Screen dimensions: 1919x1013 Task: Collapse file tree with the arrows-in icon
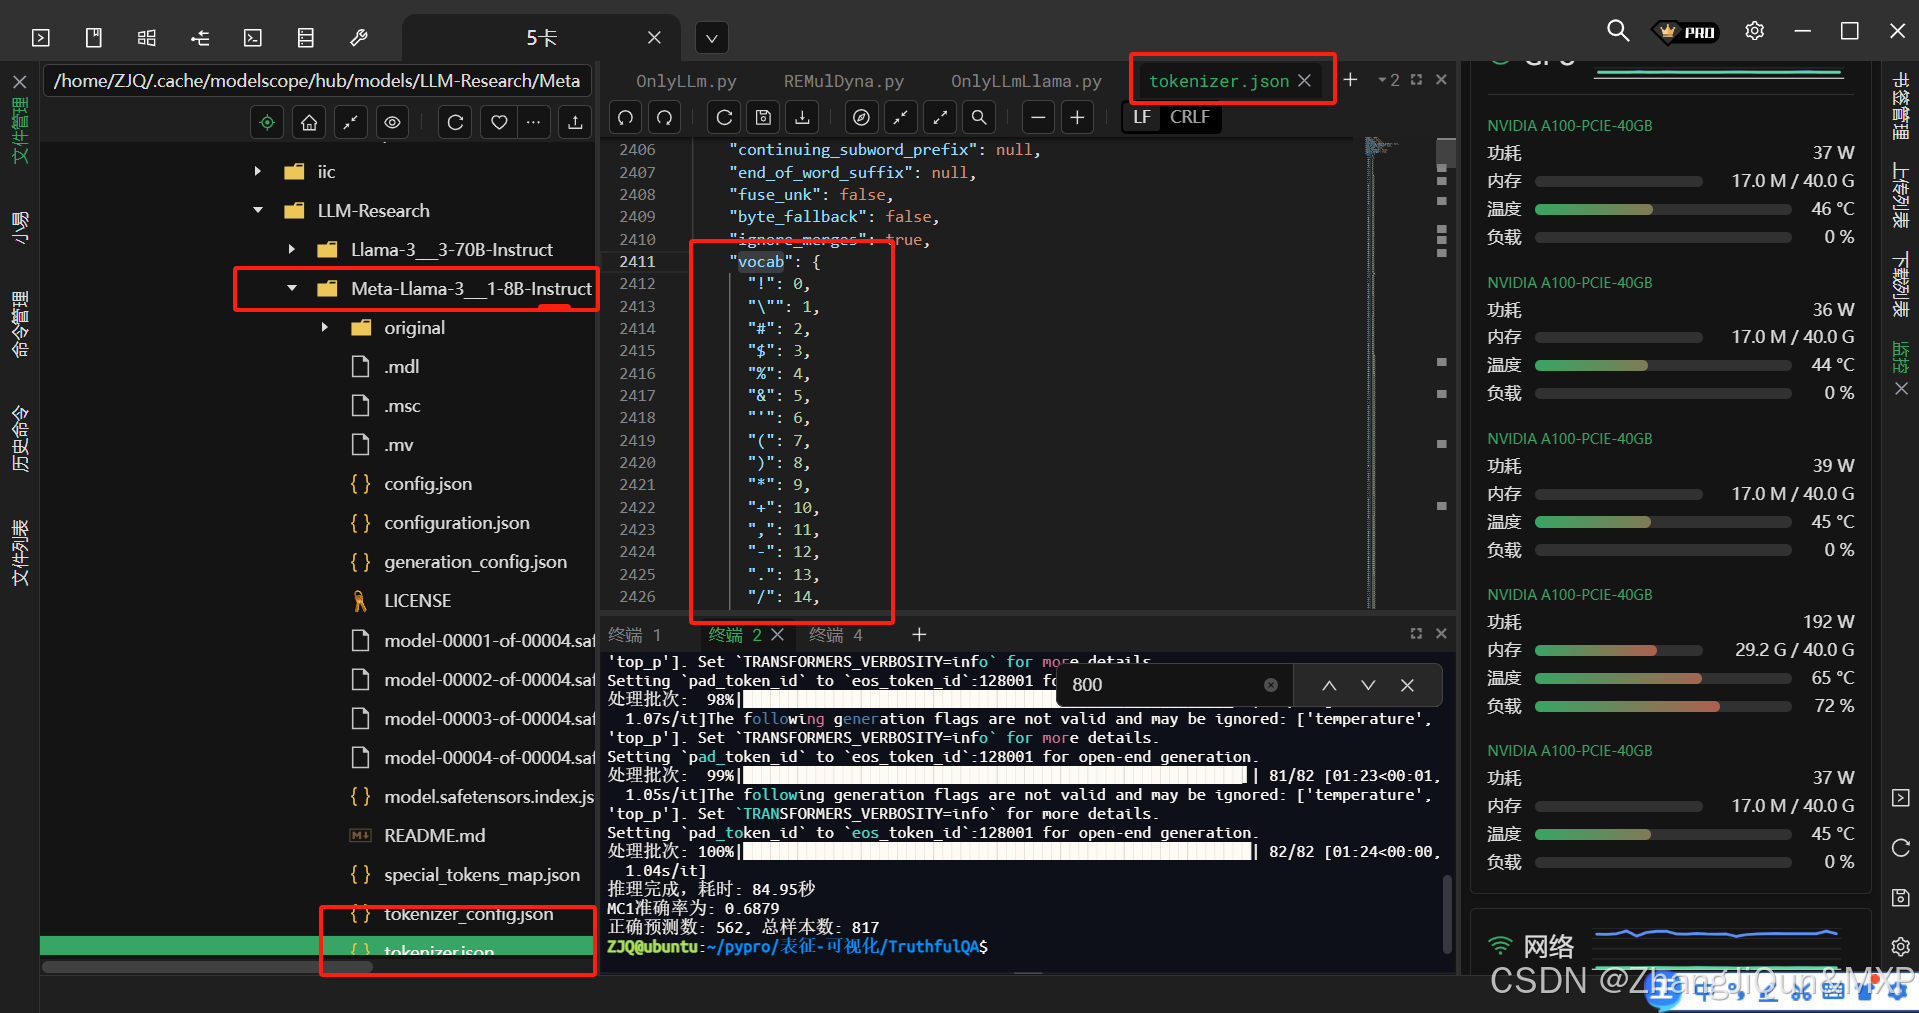coord(350,122)
